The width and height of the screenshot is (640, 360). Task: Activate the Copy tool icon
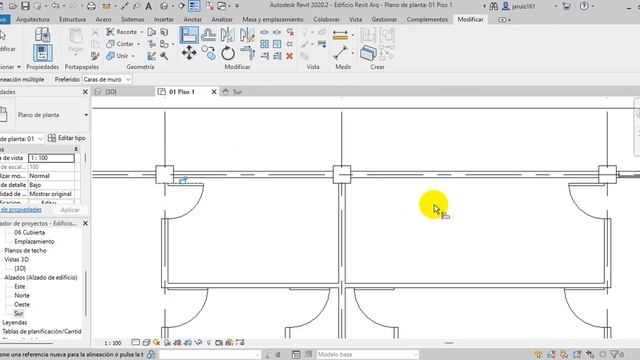point(208,53)
